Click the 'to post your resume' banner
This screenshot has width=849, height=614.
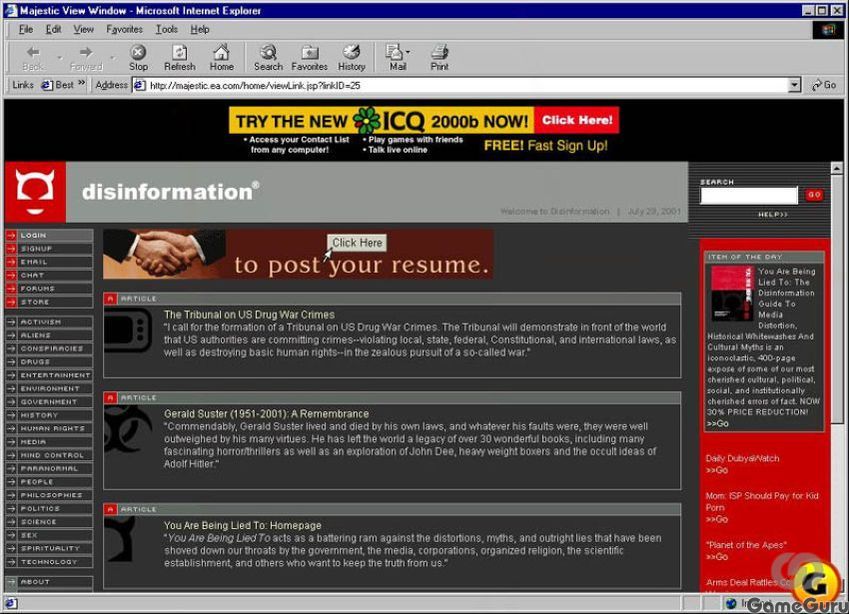click(298, 254)
